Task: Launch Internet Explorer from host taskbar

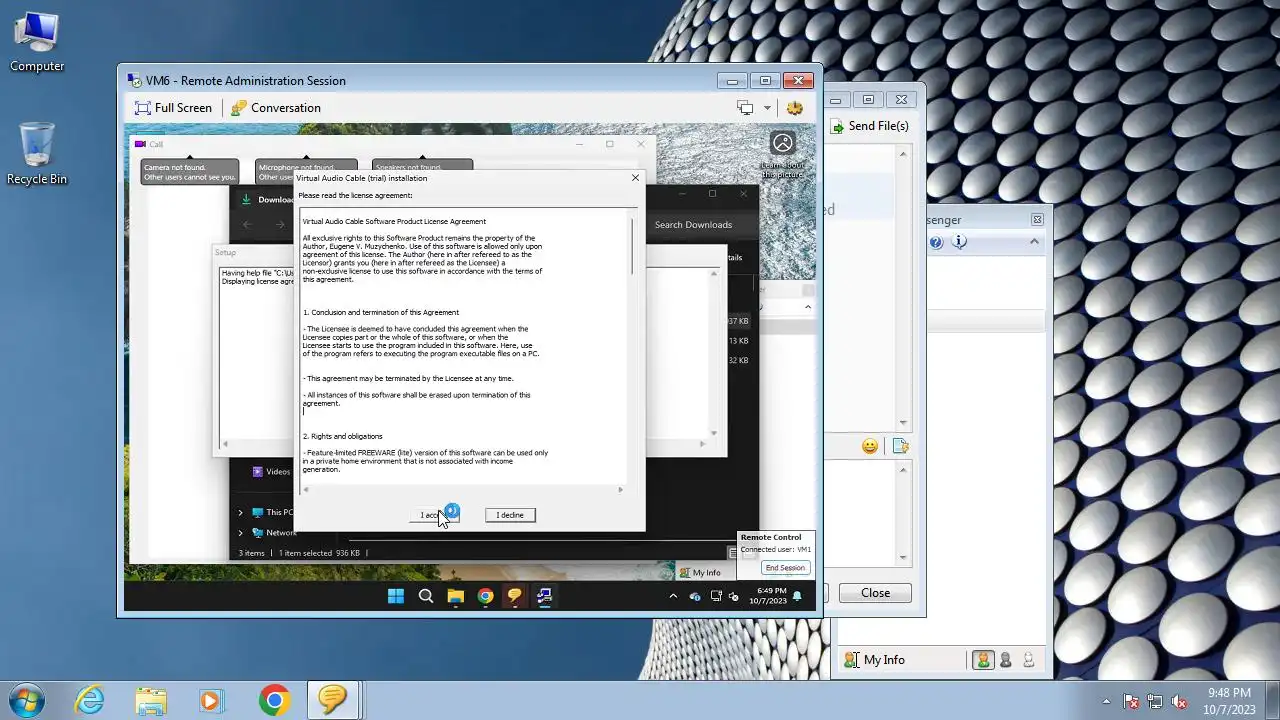Action: point(90,700)
